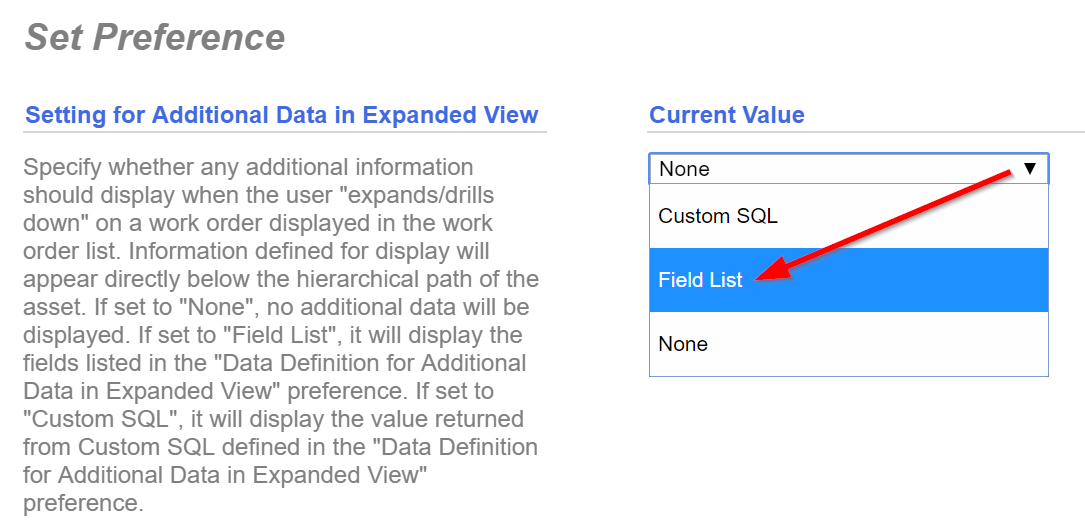Click the "Current Value" column heading
This screenshot has height=530, width=1085.
click(727, 115)
